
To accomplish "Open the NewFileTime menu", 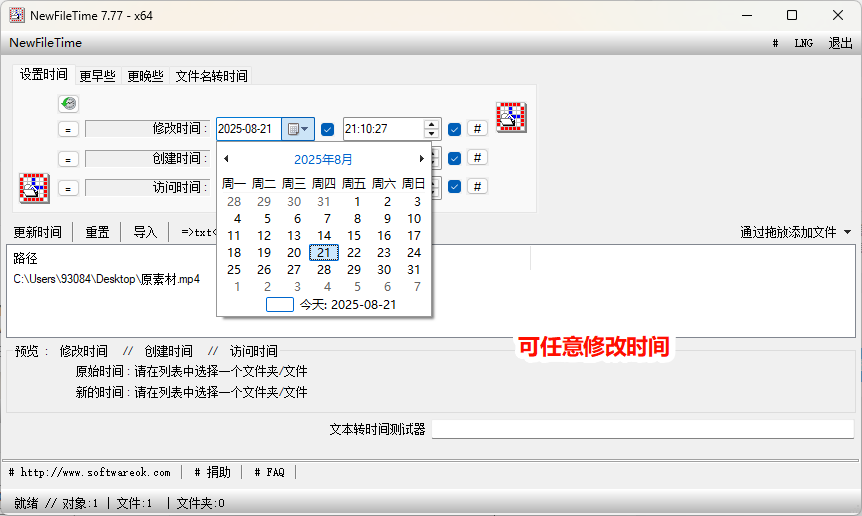I will (x=46, y=43).
